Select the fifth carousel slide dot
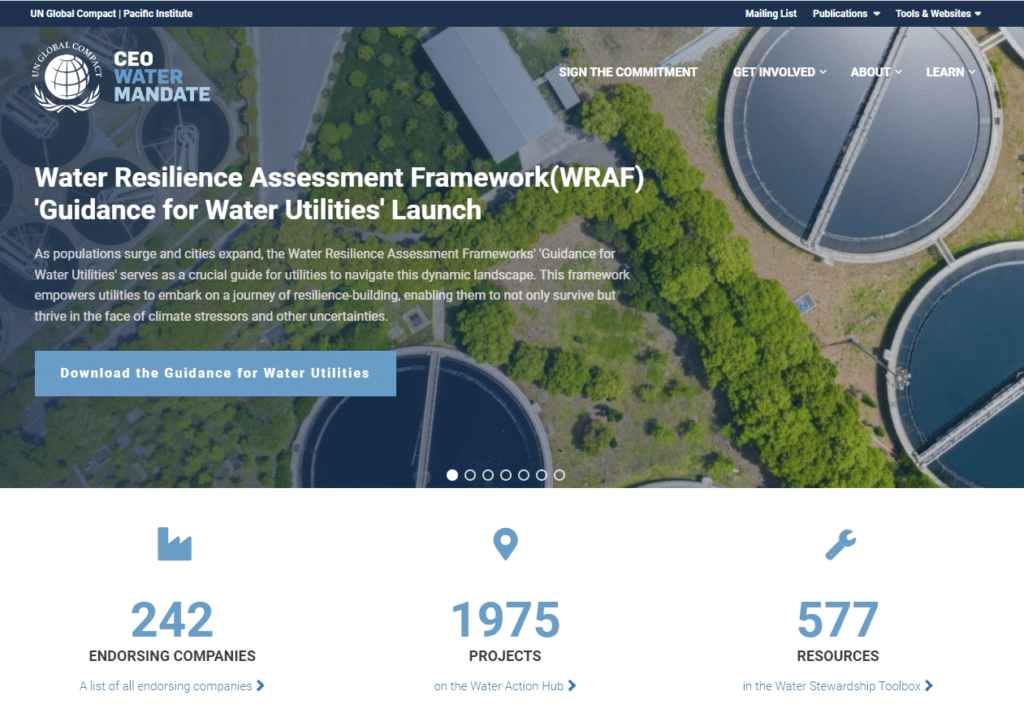 [524, 475]
